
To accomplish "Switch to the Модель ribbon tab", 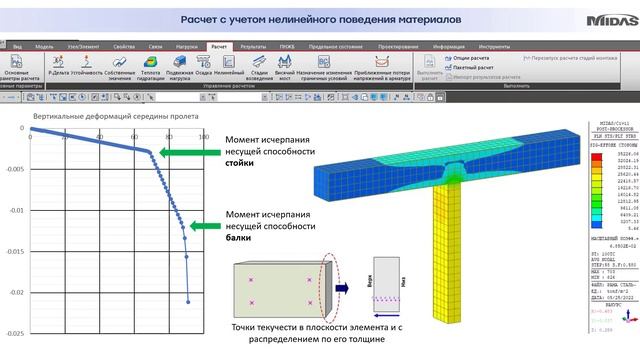I will 44,47.
